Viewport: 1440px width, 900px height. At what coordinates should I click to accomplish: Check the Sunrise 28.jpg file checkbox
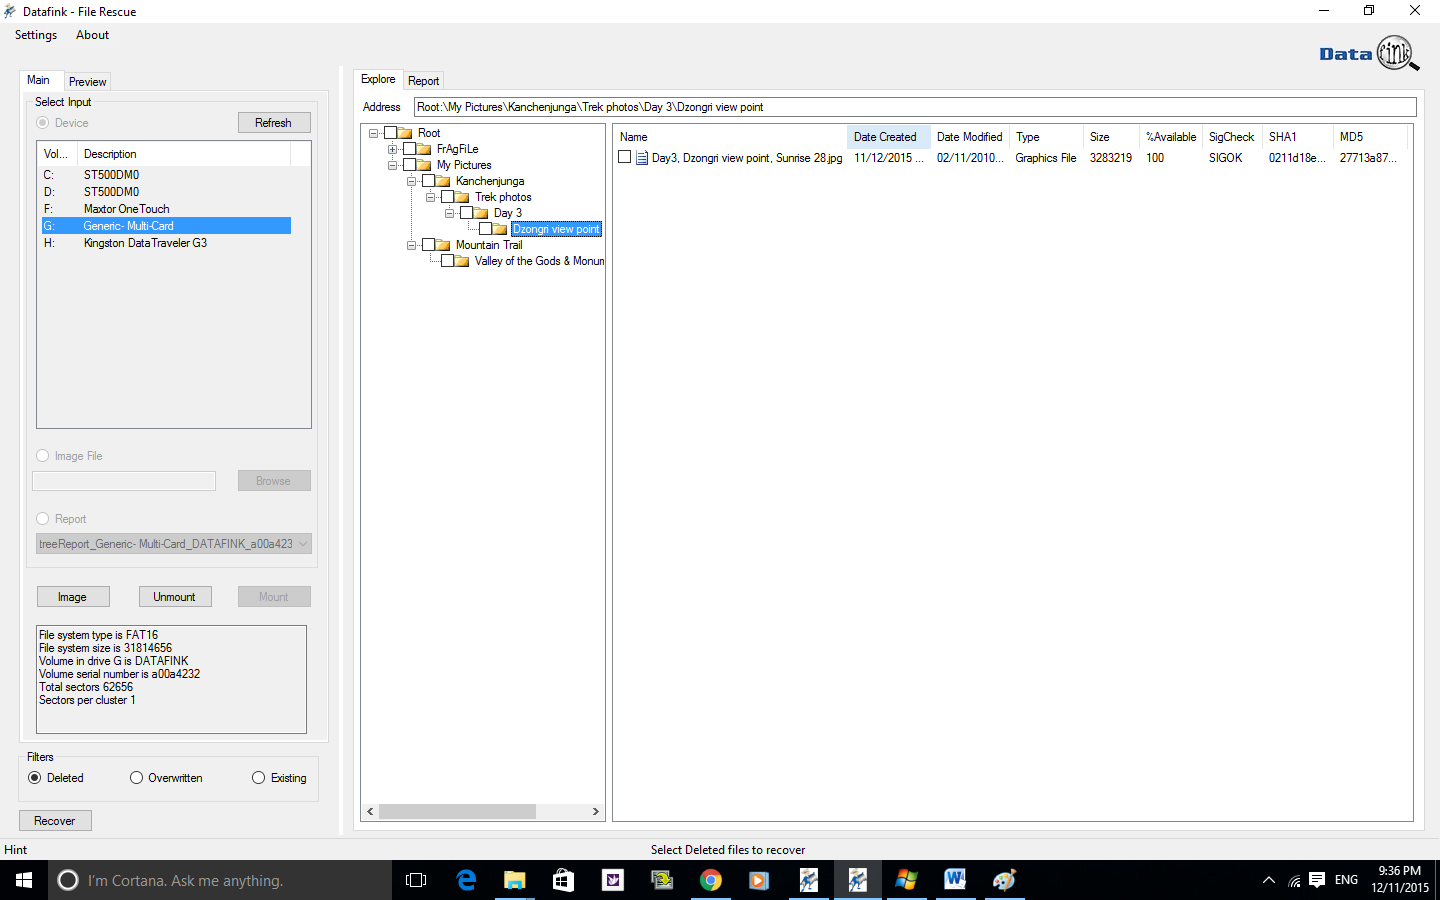[x=625, y=157]
